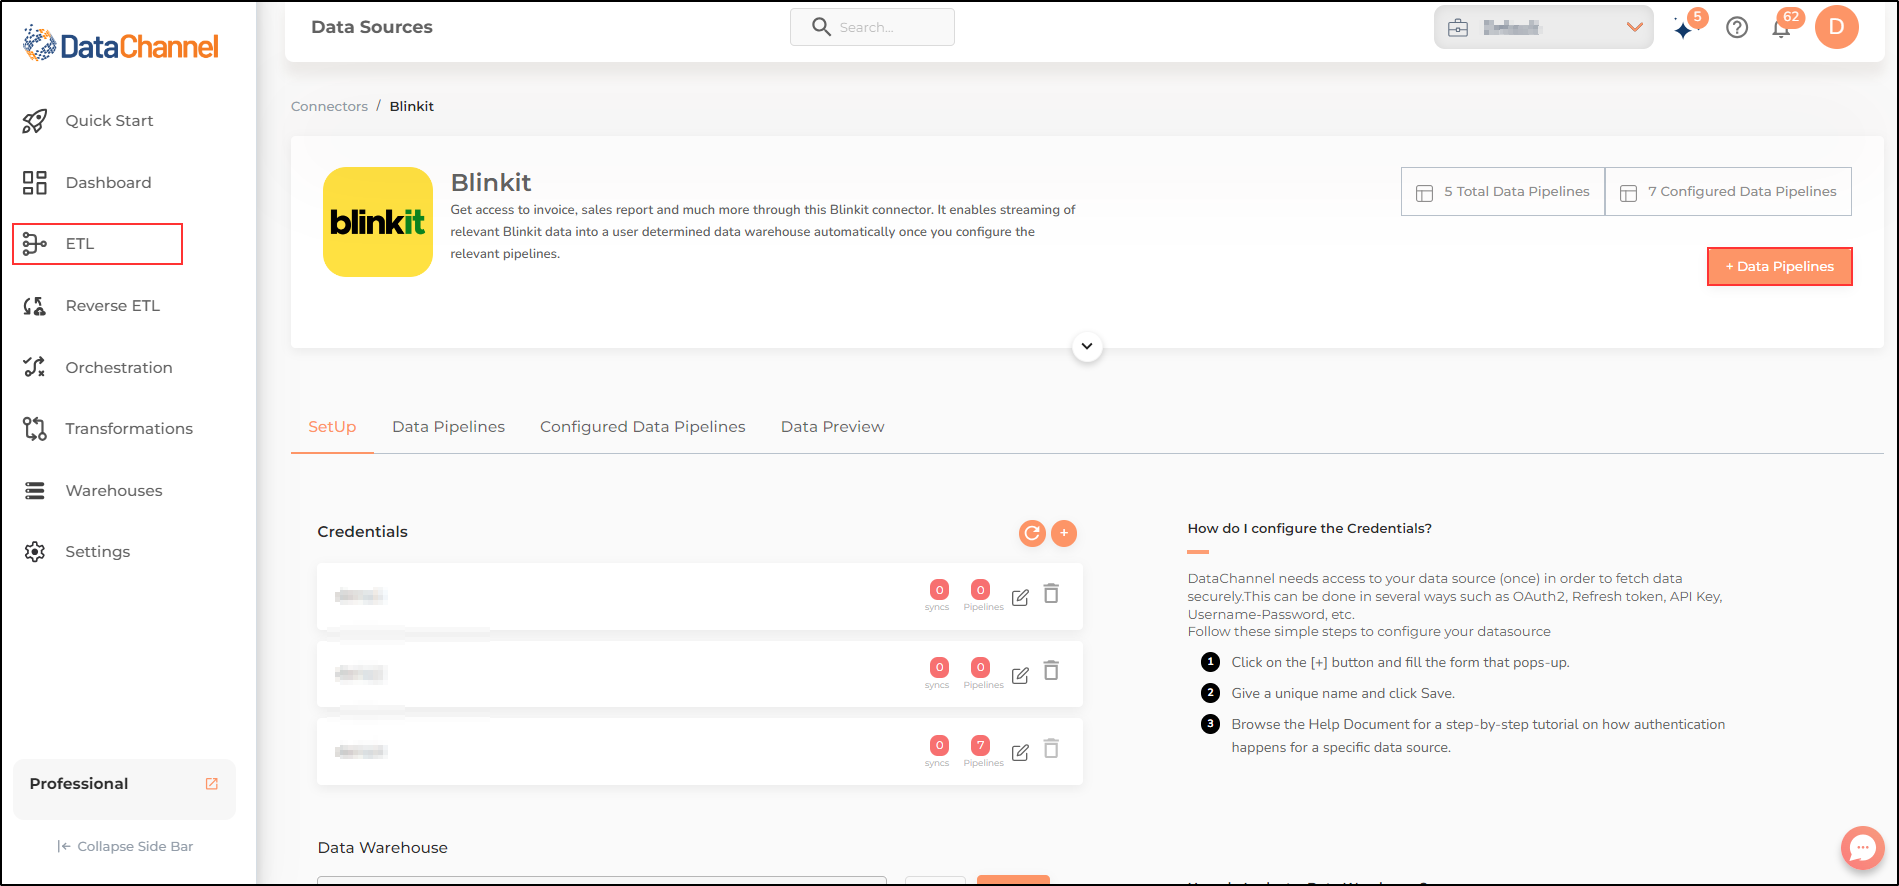Go to Connectors breadcrumb link
The width and height of the screenshot is (1899, 886).
[x=329, y=106]
